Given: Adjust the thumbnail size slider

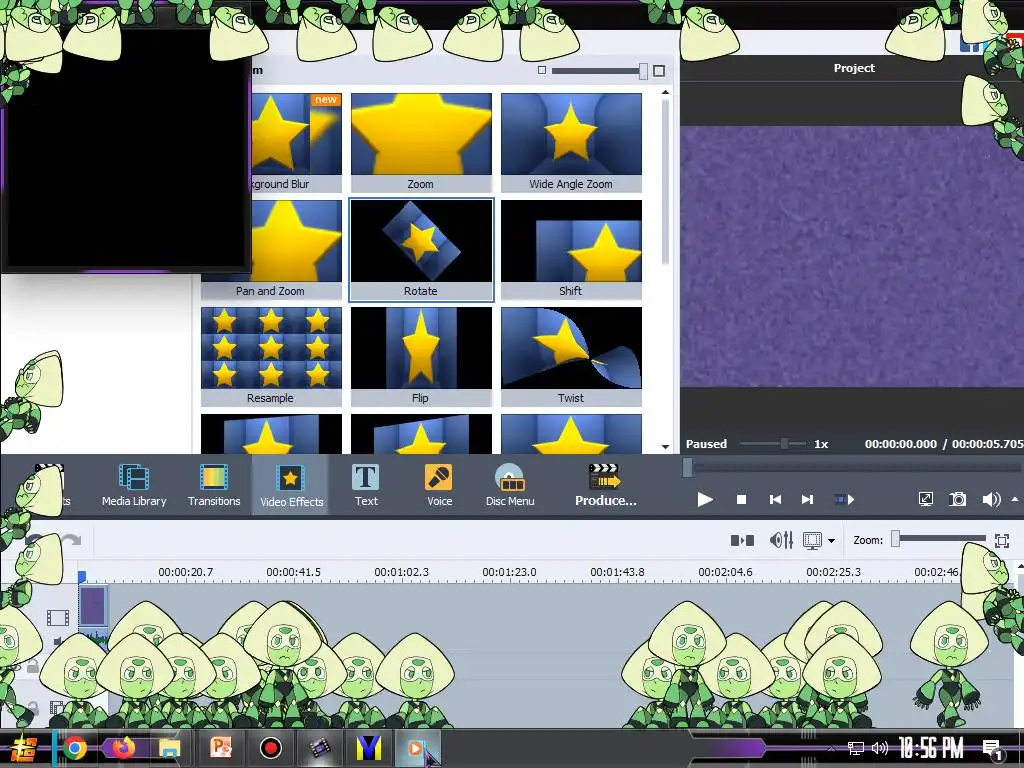Looking at the screenshot, I should (643, 71).
